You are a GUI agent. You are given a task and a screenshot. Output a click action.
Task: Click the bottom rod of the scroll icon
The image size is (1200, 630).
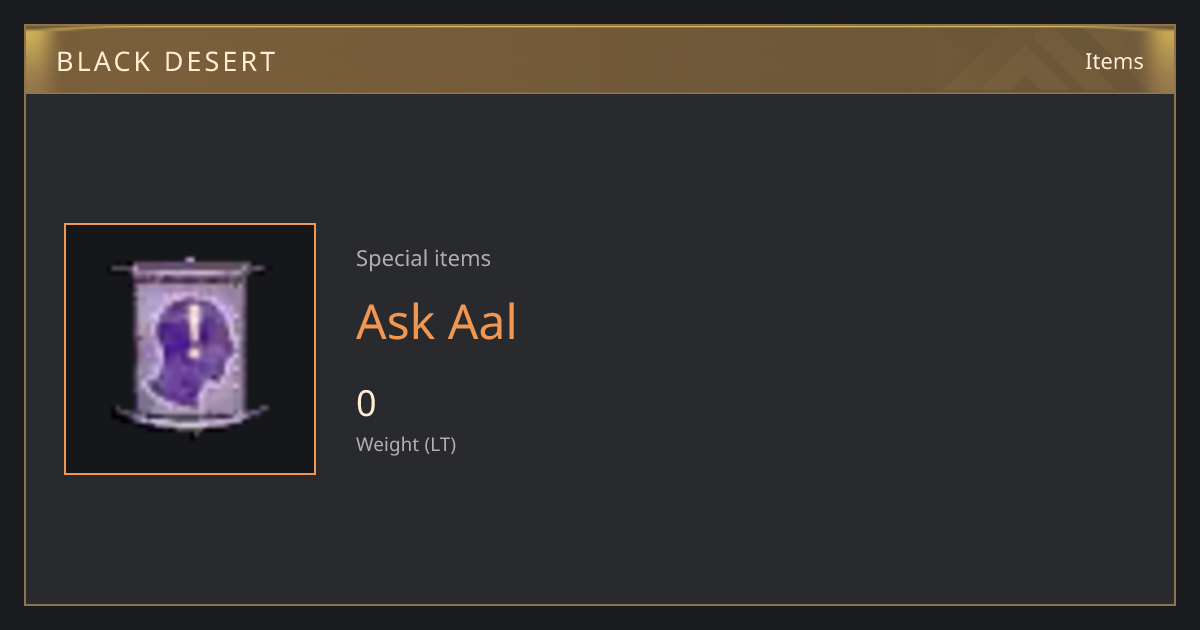click(x=190, y=418)
